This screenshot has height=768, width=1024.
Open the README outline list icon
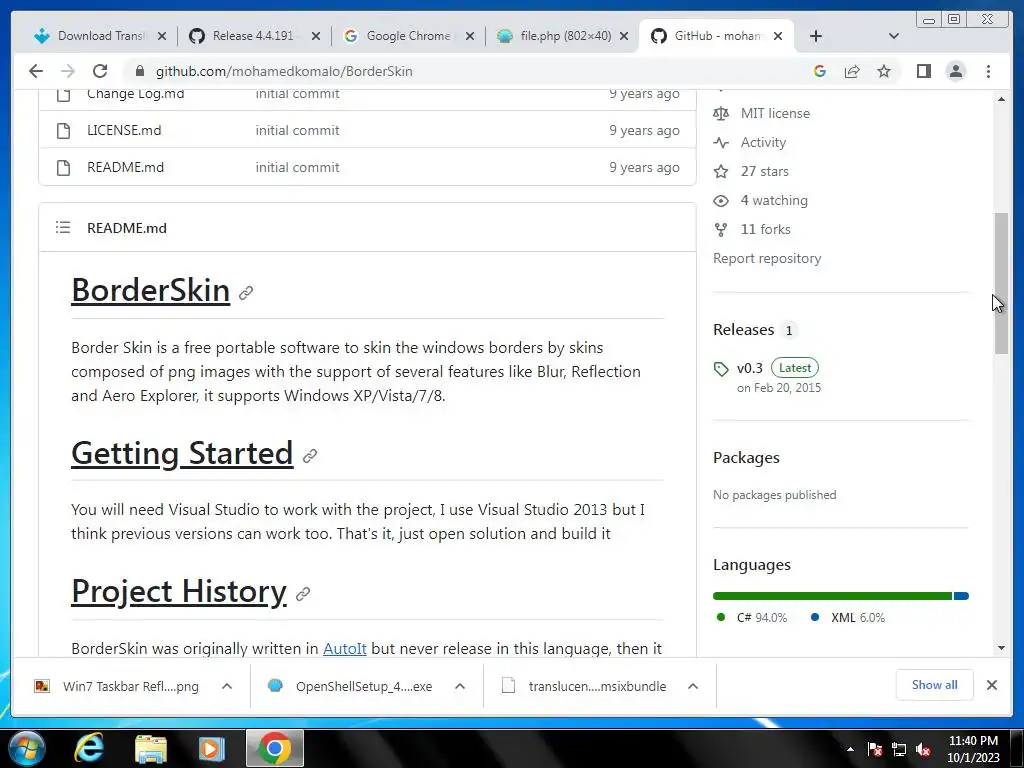point(63,227)
